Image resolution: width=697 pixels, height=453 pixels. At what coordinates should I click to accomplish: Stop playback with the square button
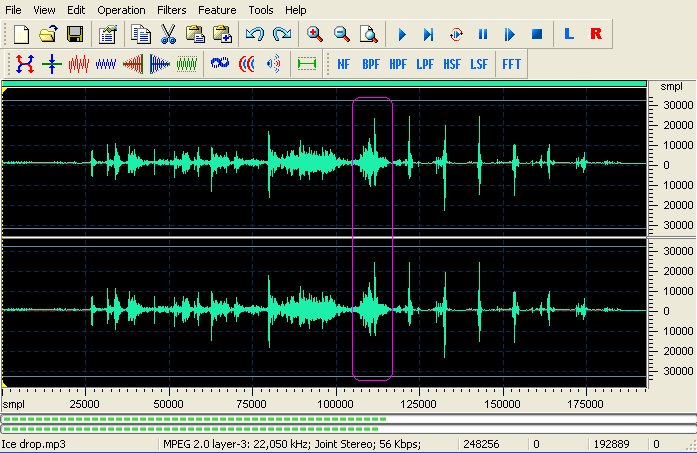[536, 34]
